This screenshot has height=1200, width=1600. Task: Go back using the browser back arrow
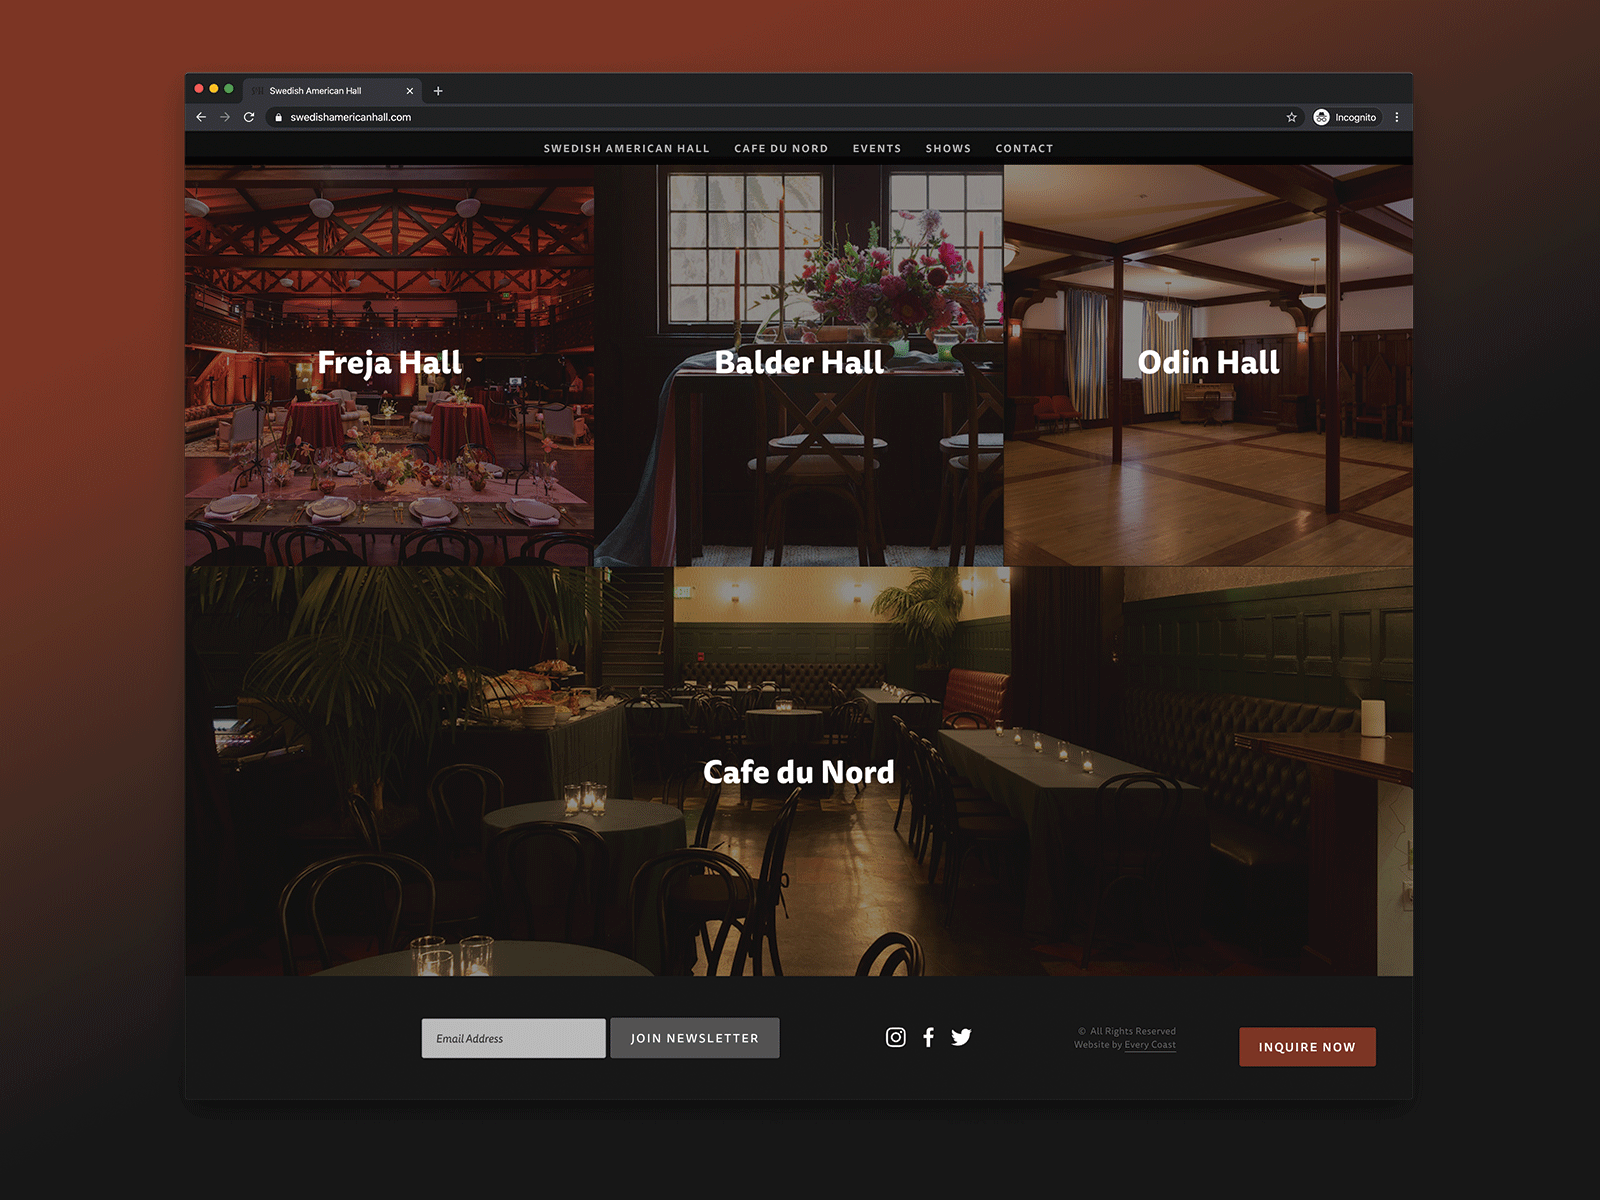201,117
